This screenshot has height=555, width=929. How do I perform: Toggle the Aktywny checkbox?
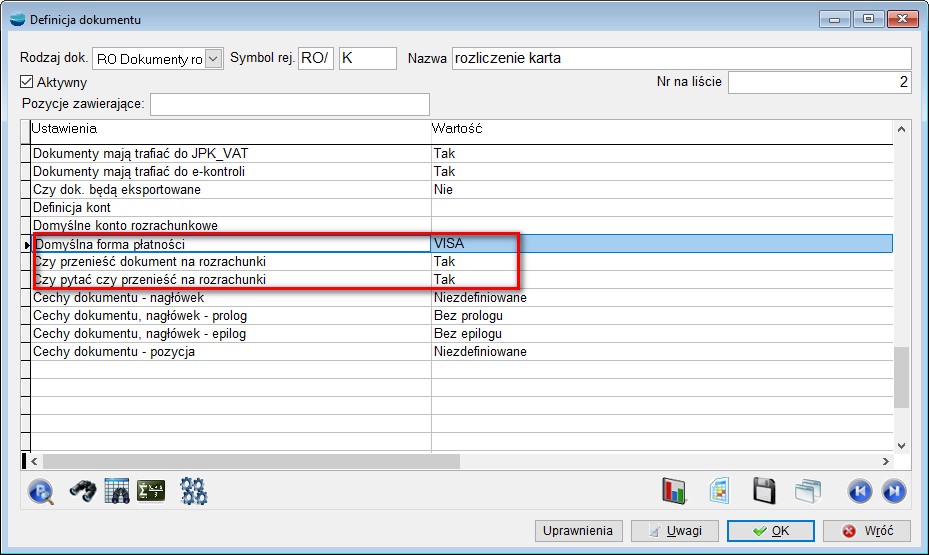point(27,82)
